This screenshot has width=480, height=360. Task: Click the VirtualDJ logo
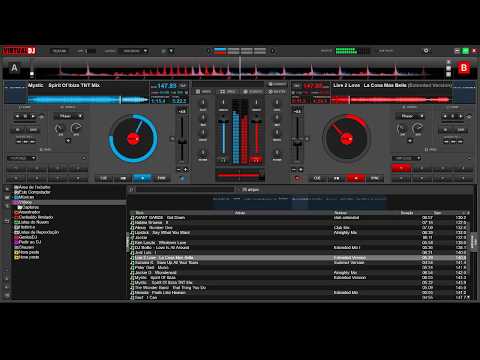click(x=19, y=51)
